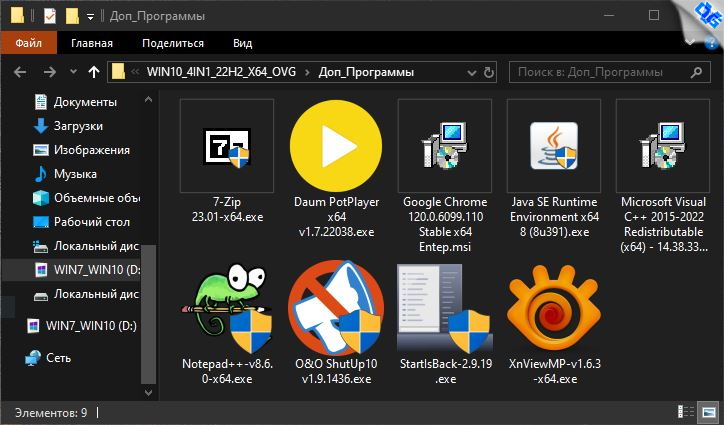Click label Notepad++-v8.6.0-x64.exe
The width and height of the screenshot is (724, 425).
pos(228,371)
